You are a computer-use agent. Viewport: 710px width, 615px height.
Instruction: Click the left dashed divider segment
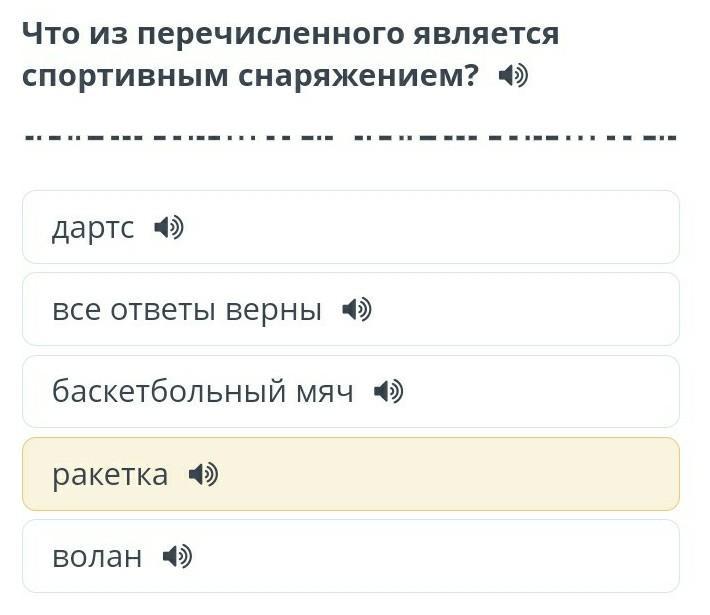[x=179, y=137]
